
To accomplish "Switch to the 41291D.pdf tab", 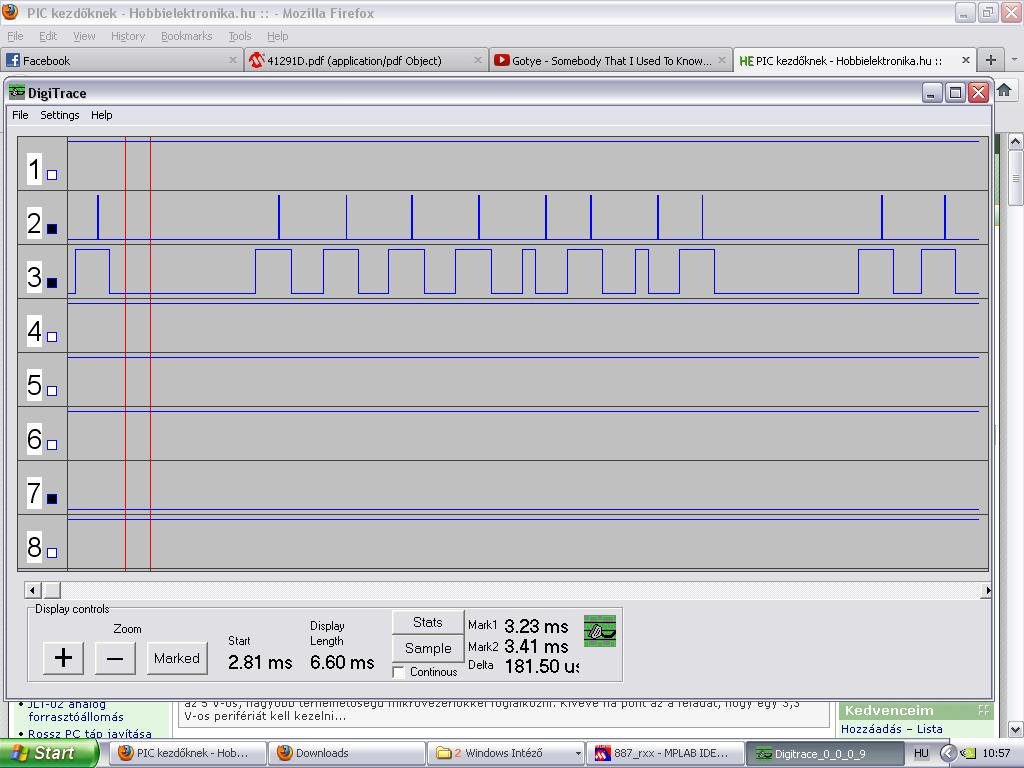I will [366, 61].
